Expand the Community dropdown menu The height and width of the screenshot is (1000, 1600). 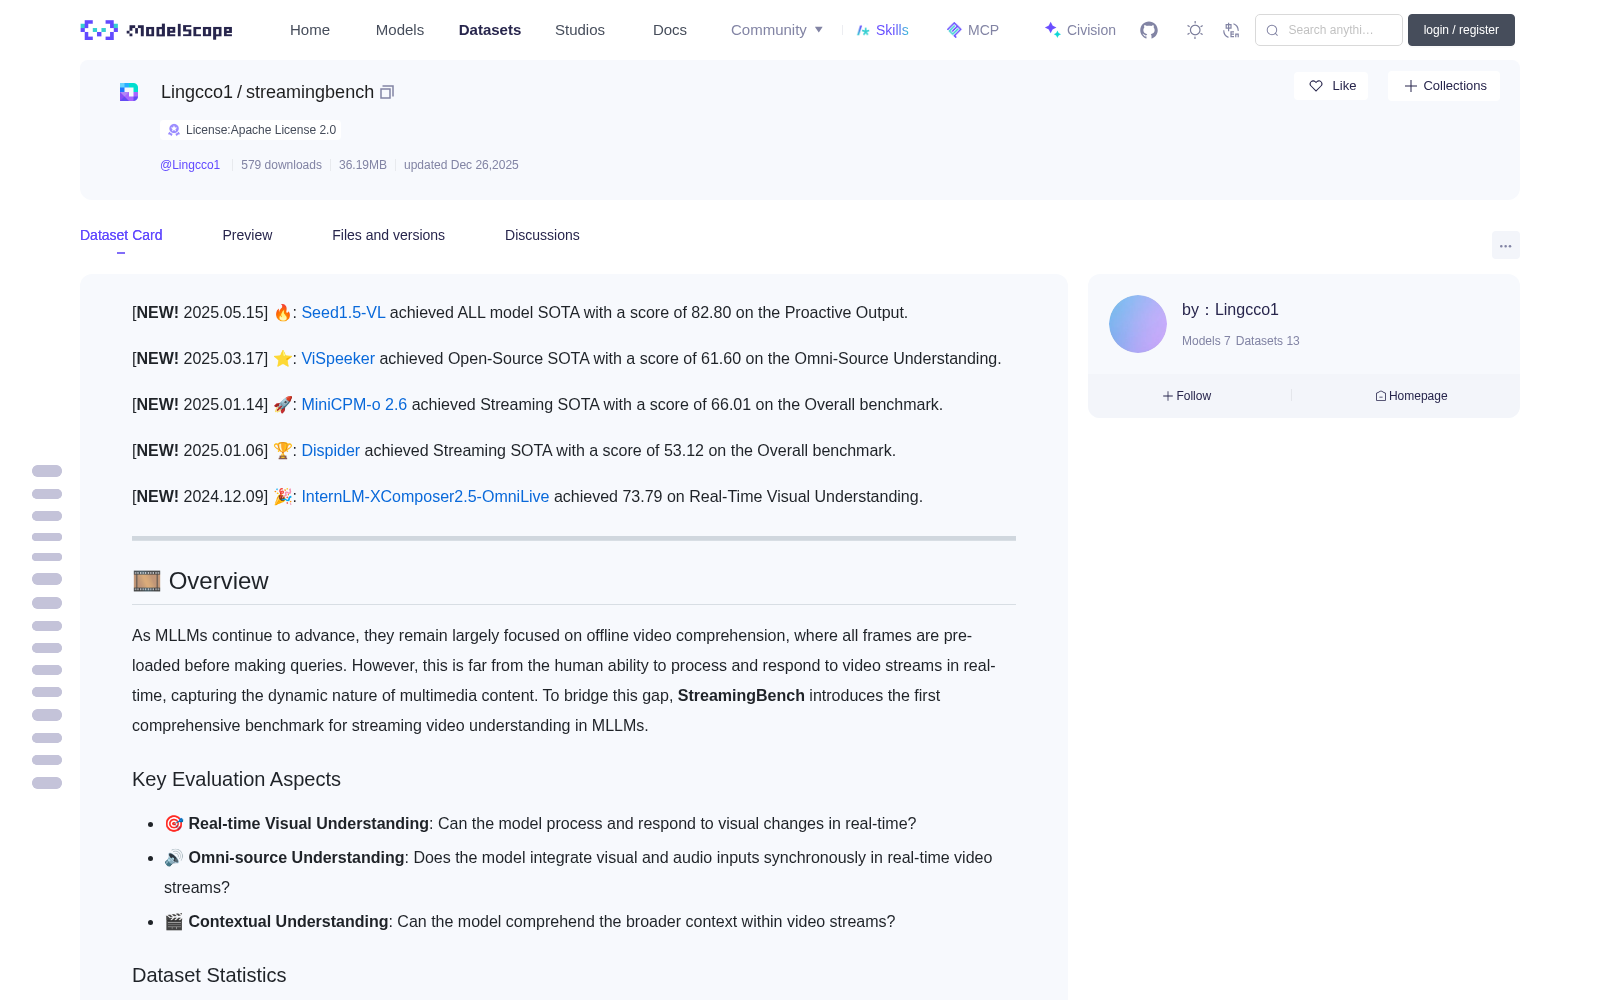pyautogui.click(x=777, y=30)
